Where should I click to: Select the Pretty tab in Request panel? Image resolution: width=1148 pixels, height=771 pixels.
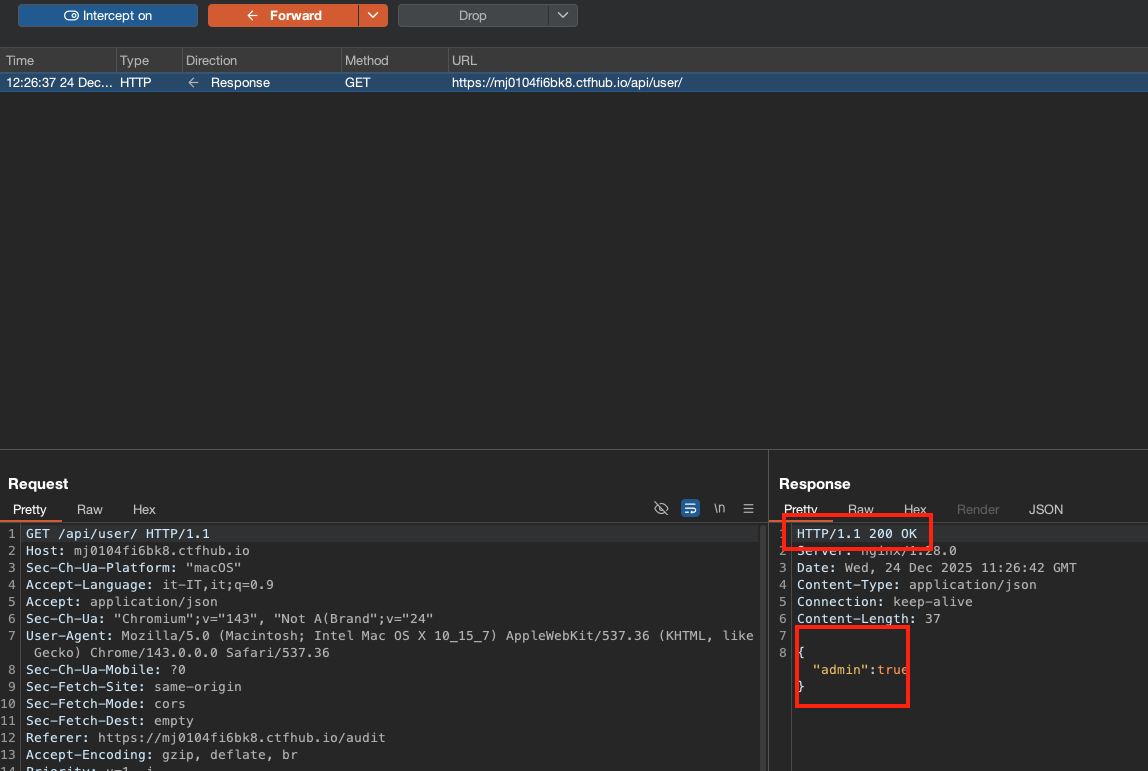click(x=30, y=510)
